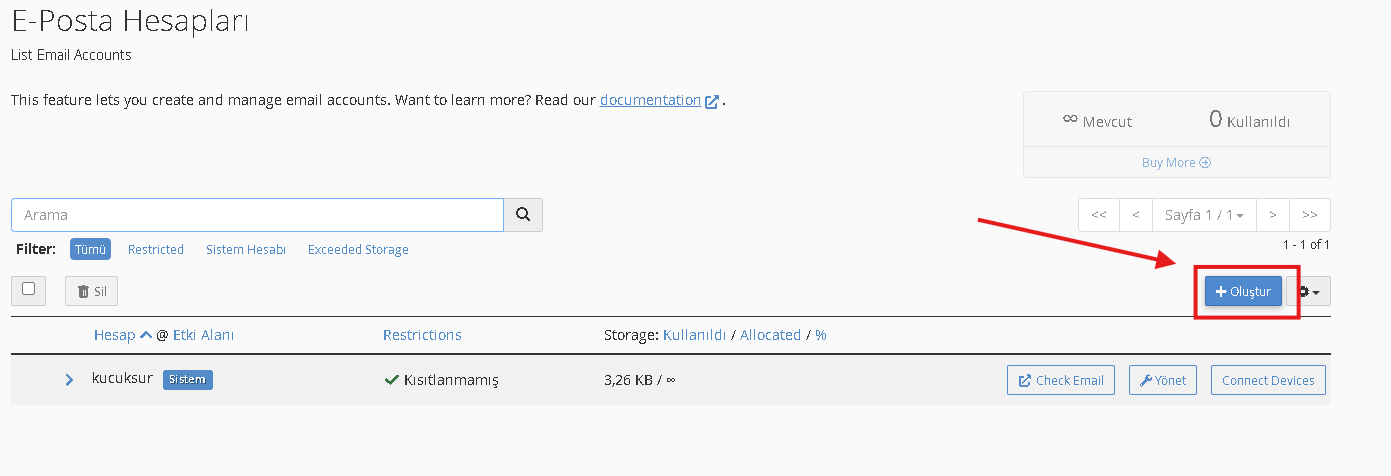
Task: Select the Tümü filter
Action: [x=90, y=249]
